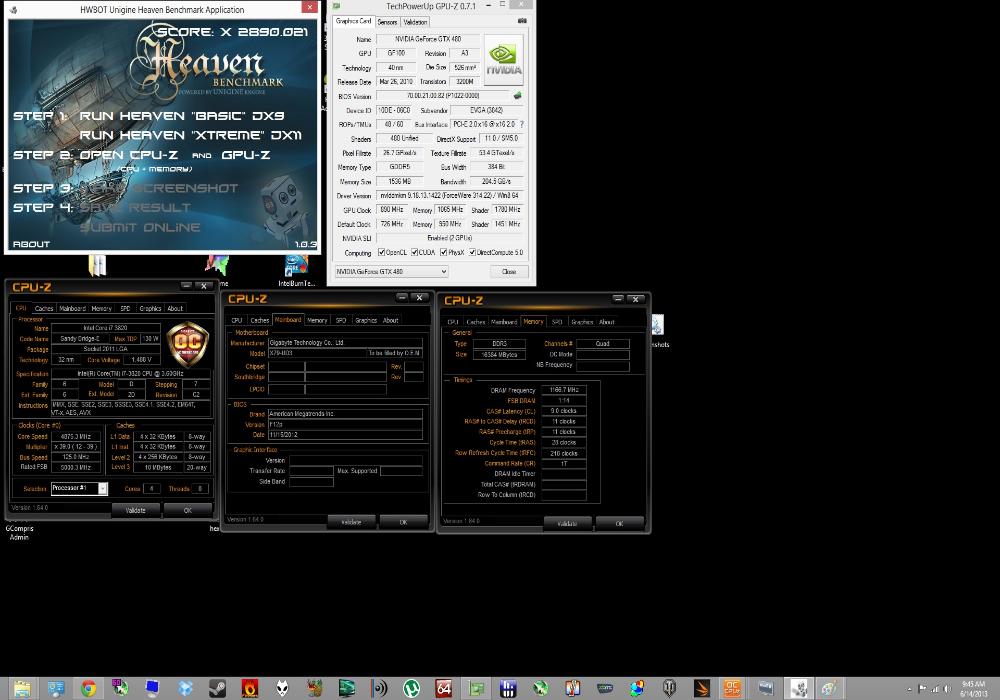Select the Graphics Card tab in GPU-Z
Viewport: 1000px width, 700px height.
coord(353,21)
